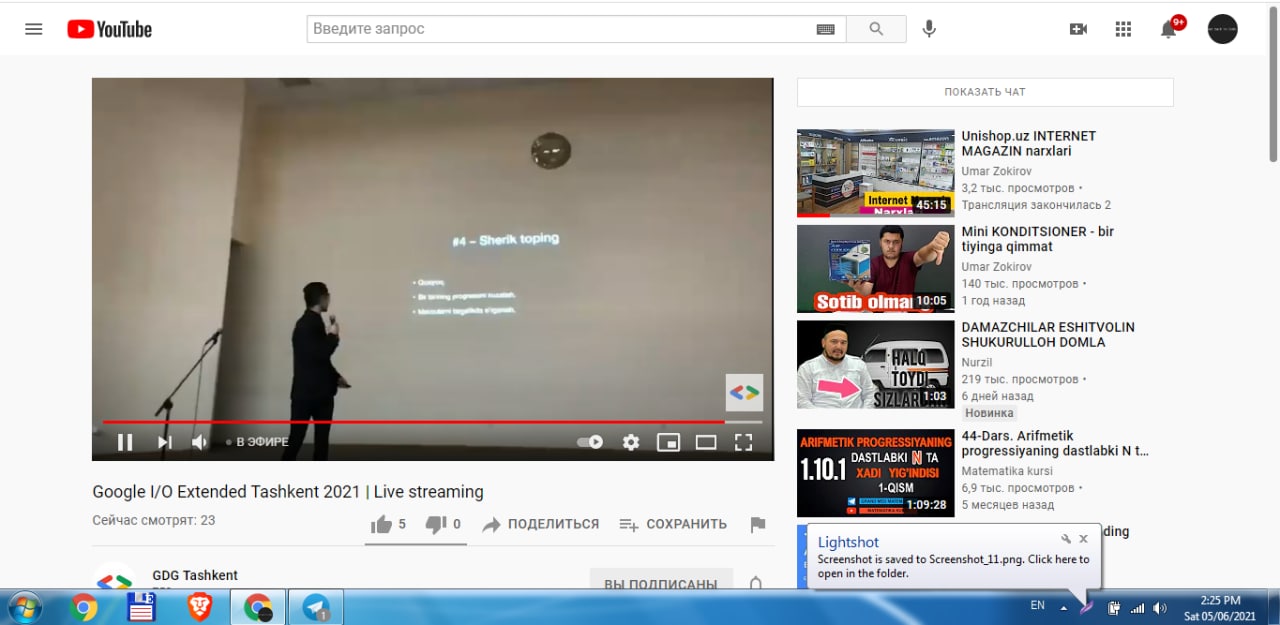Open DAMAZCHILAR ESHITVOLIN video thumbnail
The height and width of the screenshot is (625, 1280).
[875, 364]
